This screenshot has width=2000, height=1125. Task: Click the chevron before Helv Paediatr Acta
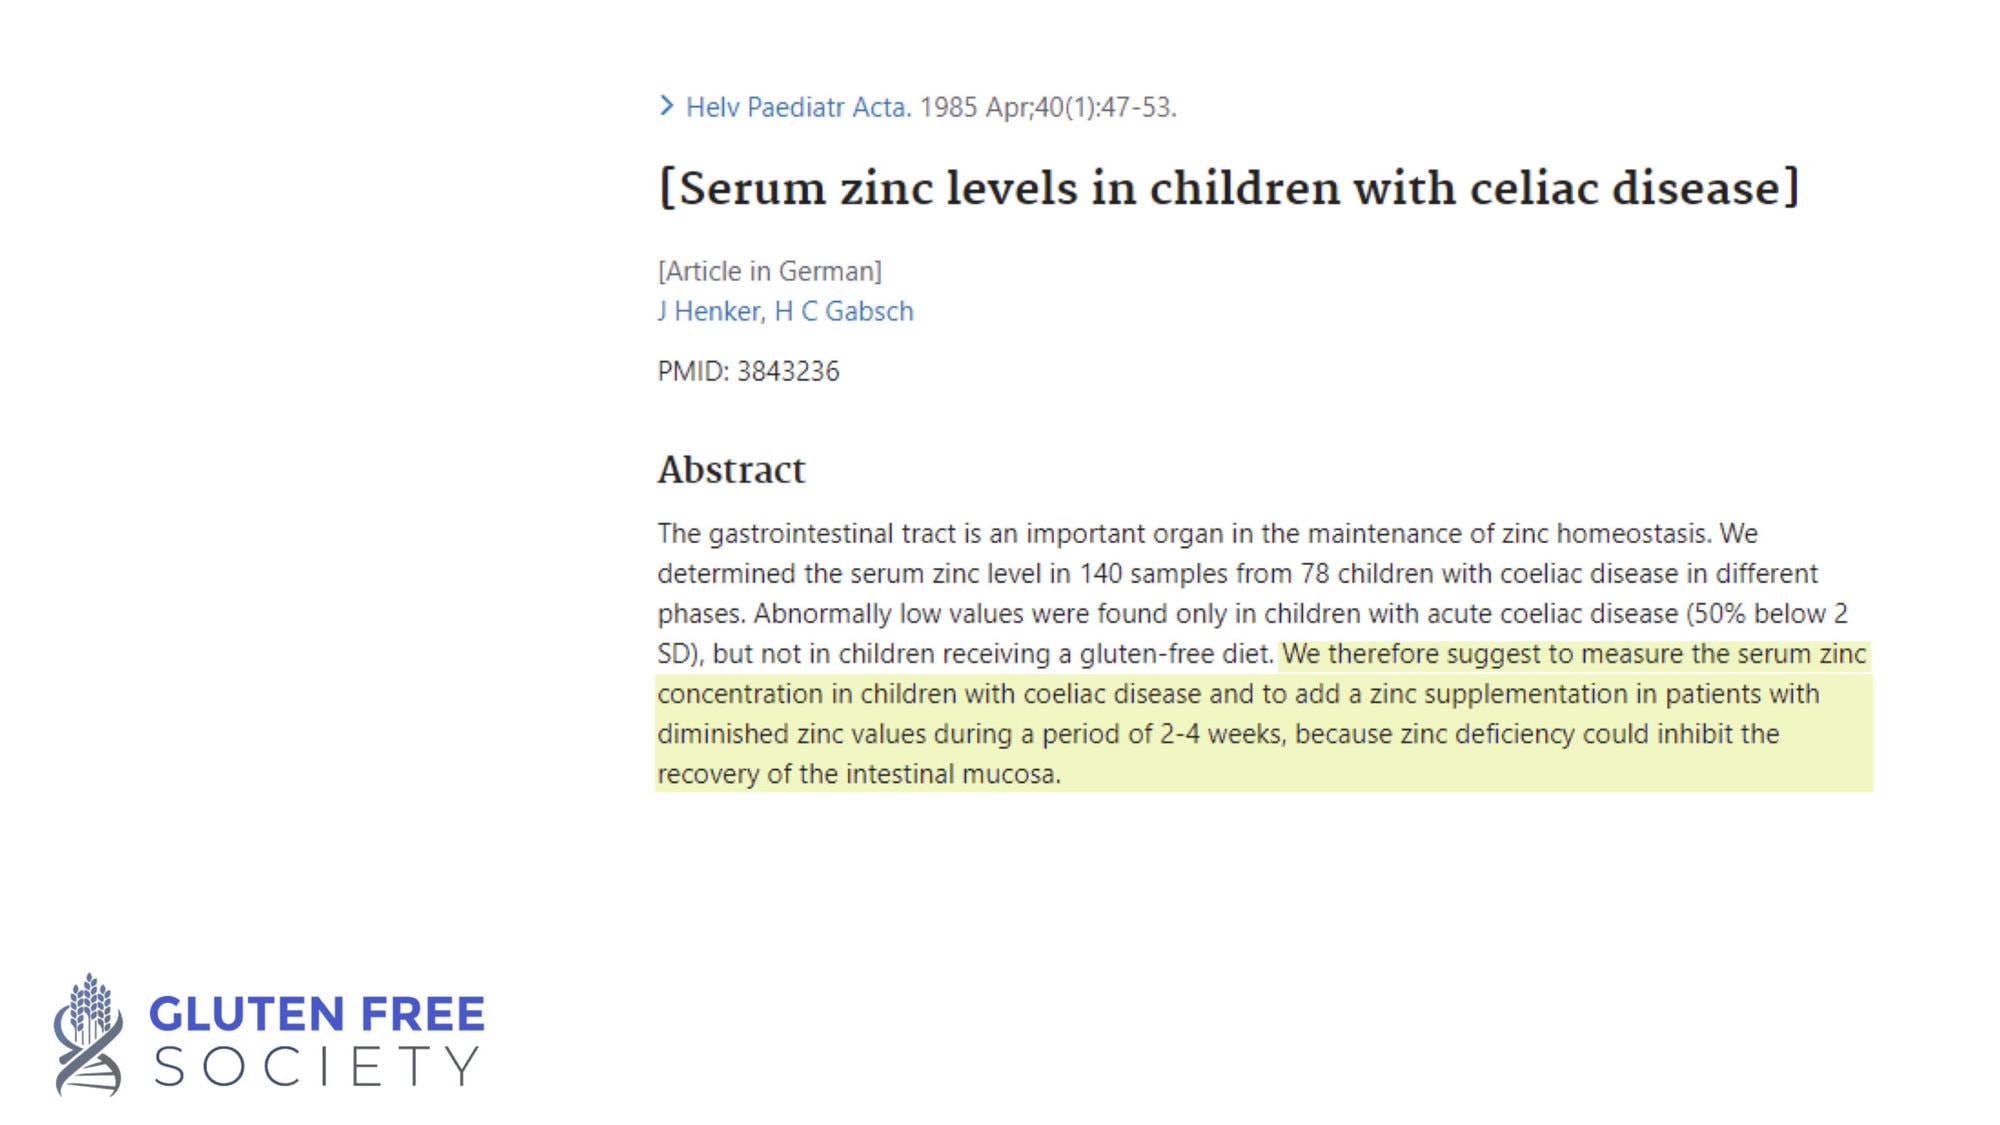coord(667,106)
